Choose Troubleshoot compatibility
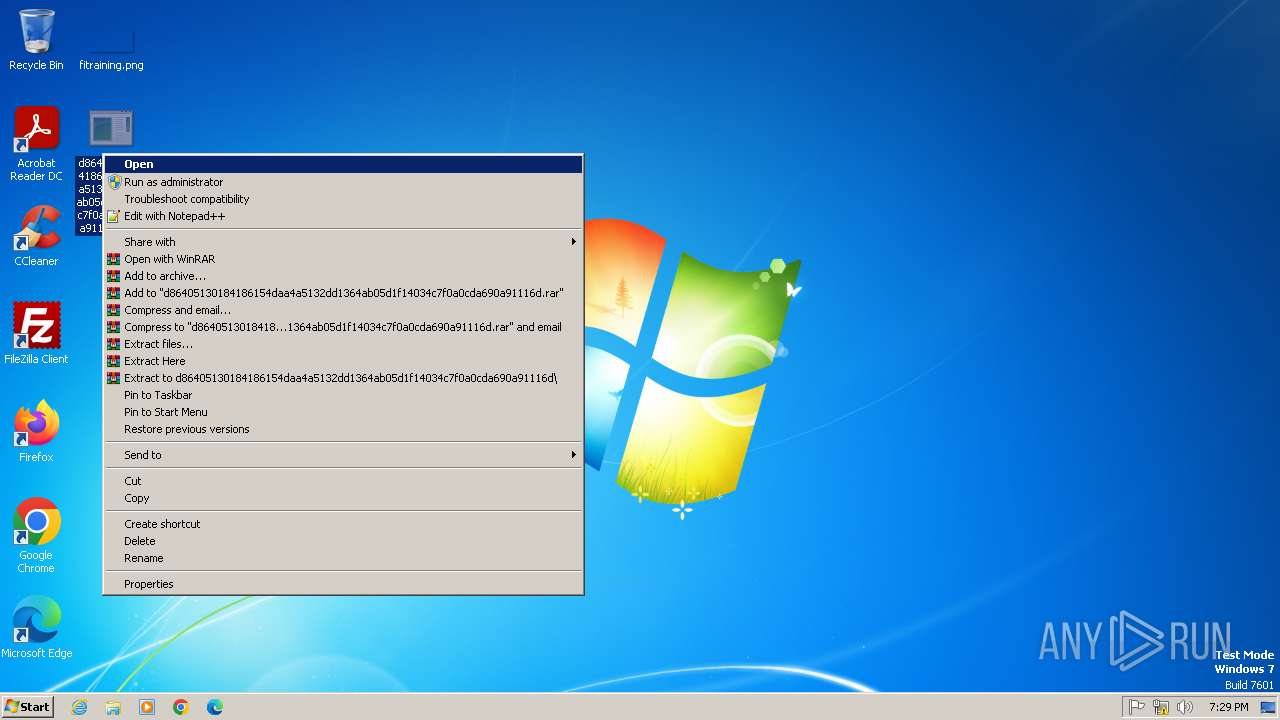Screen dimensions: 1280x720 tap(343, 199)
